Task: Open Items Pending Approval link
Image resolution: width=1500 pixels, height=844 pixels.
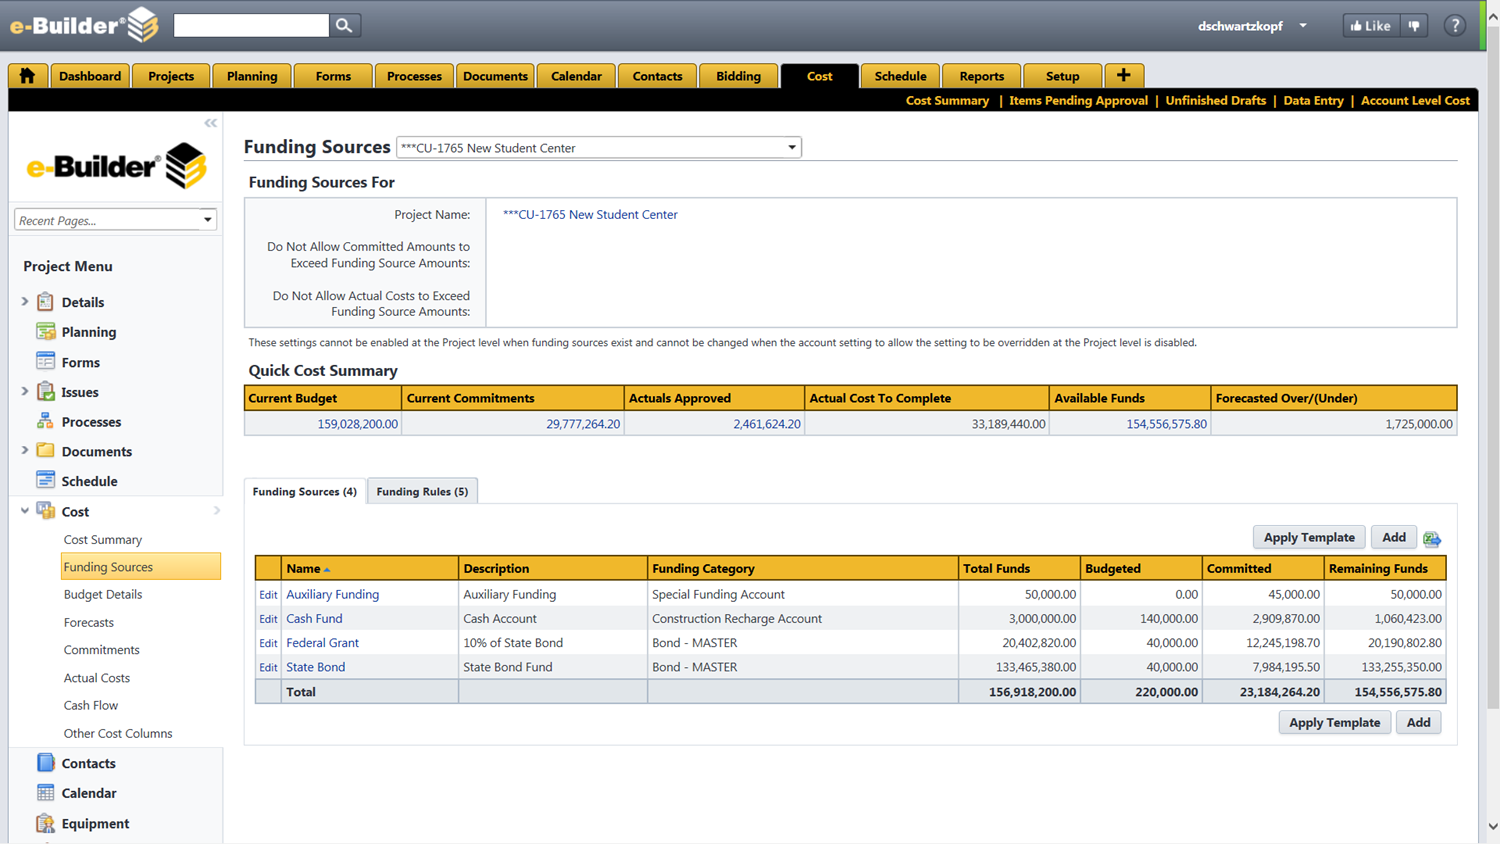Action: 1078,100
